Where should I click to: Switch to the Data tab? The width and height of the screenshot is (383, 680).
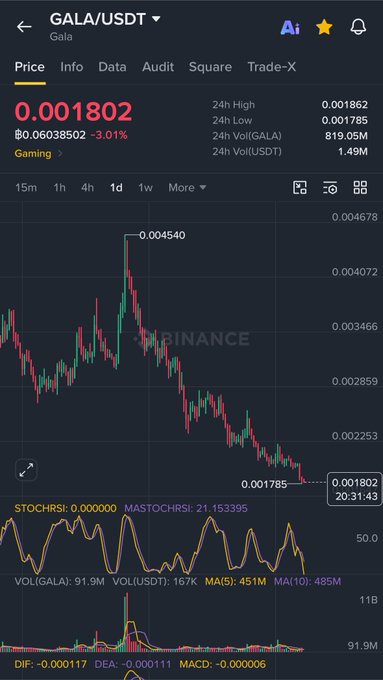pos(112,67)
